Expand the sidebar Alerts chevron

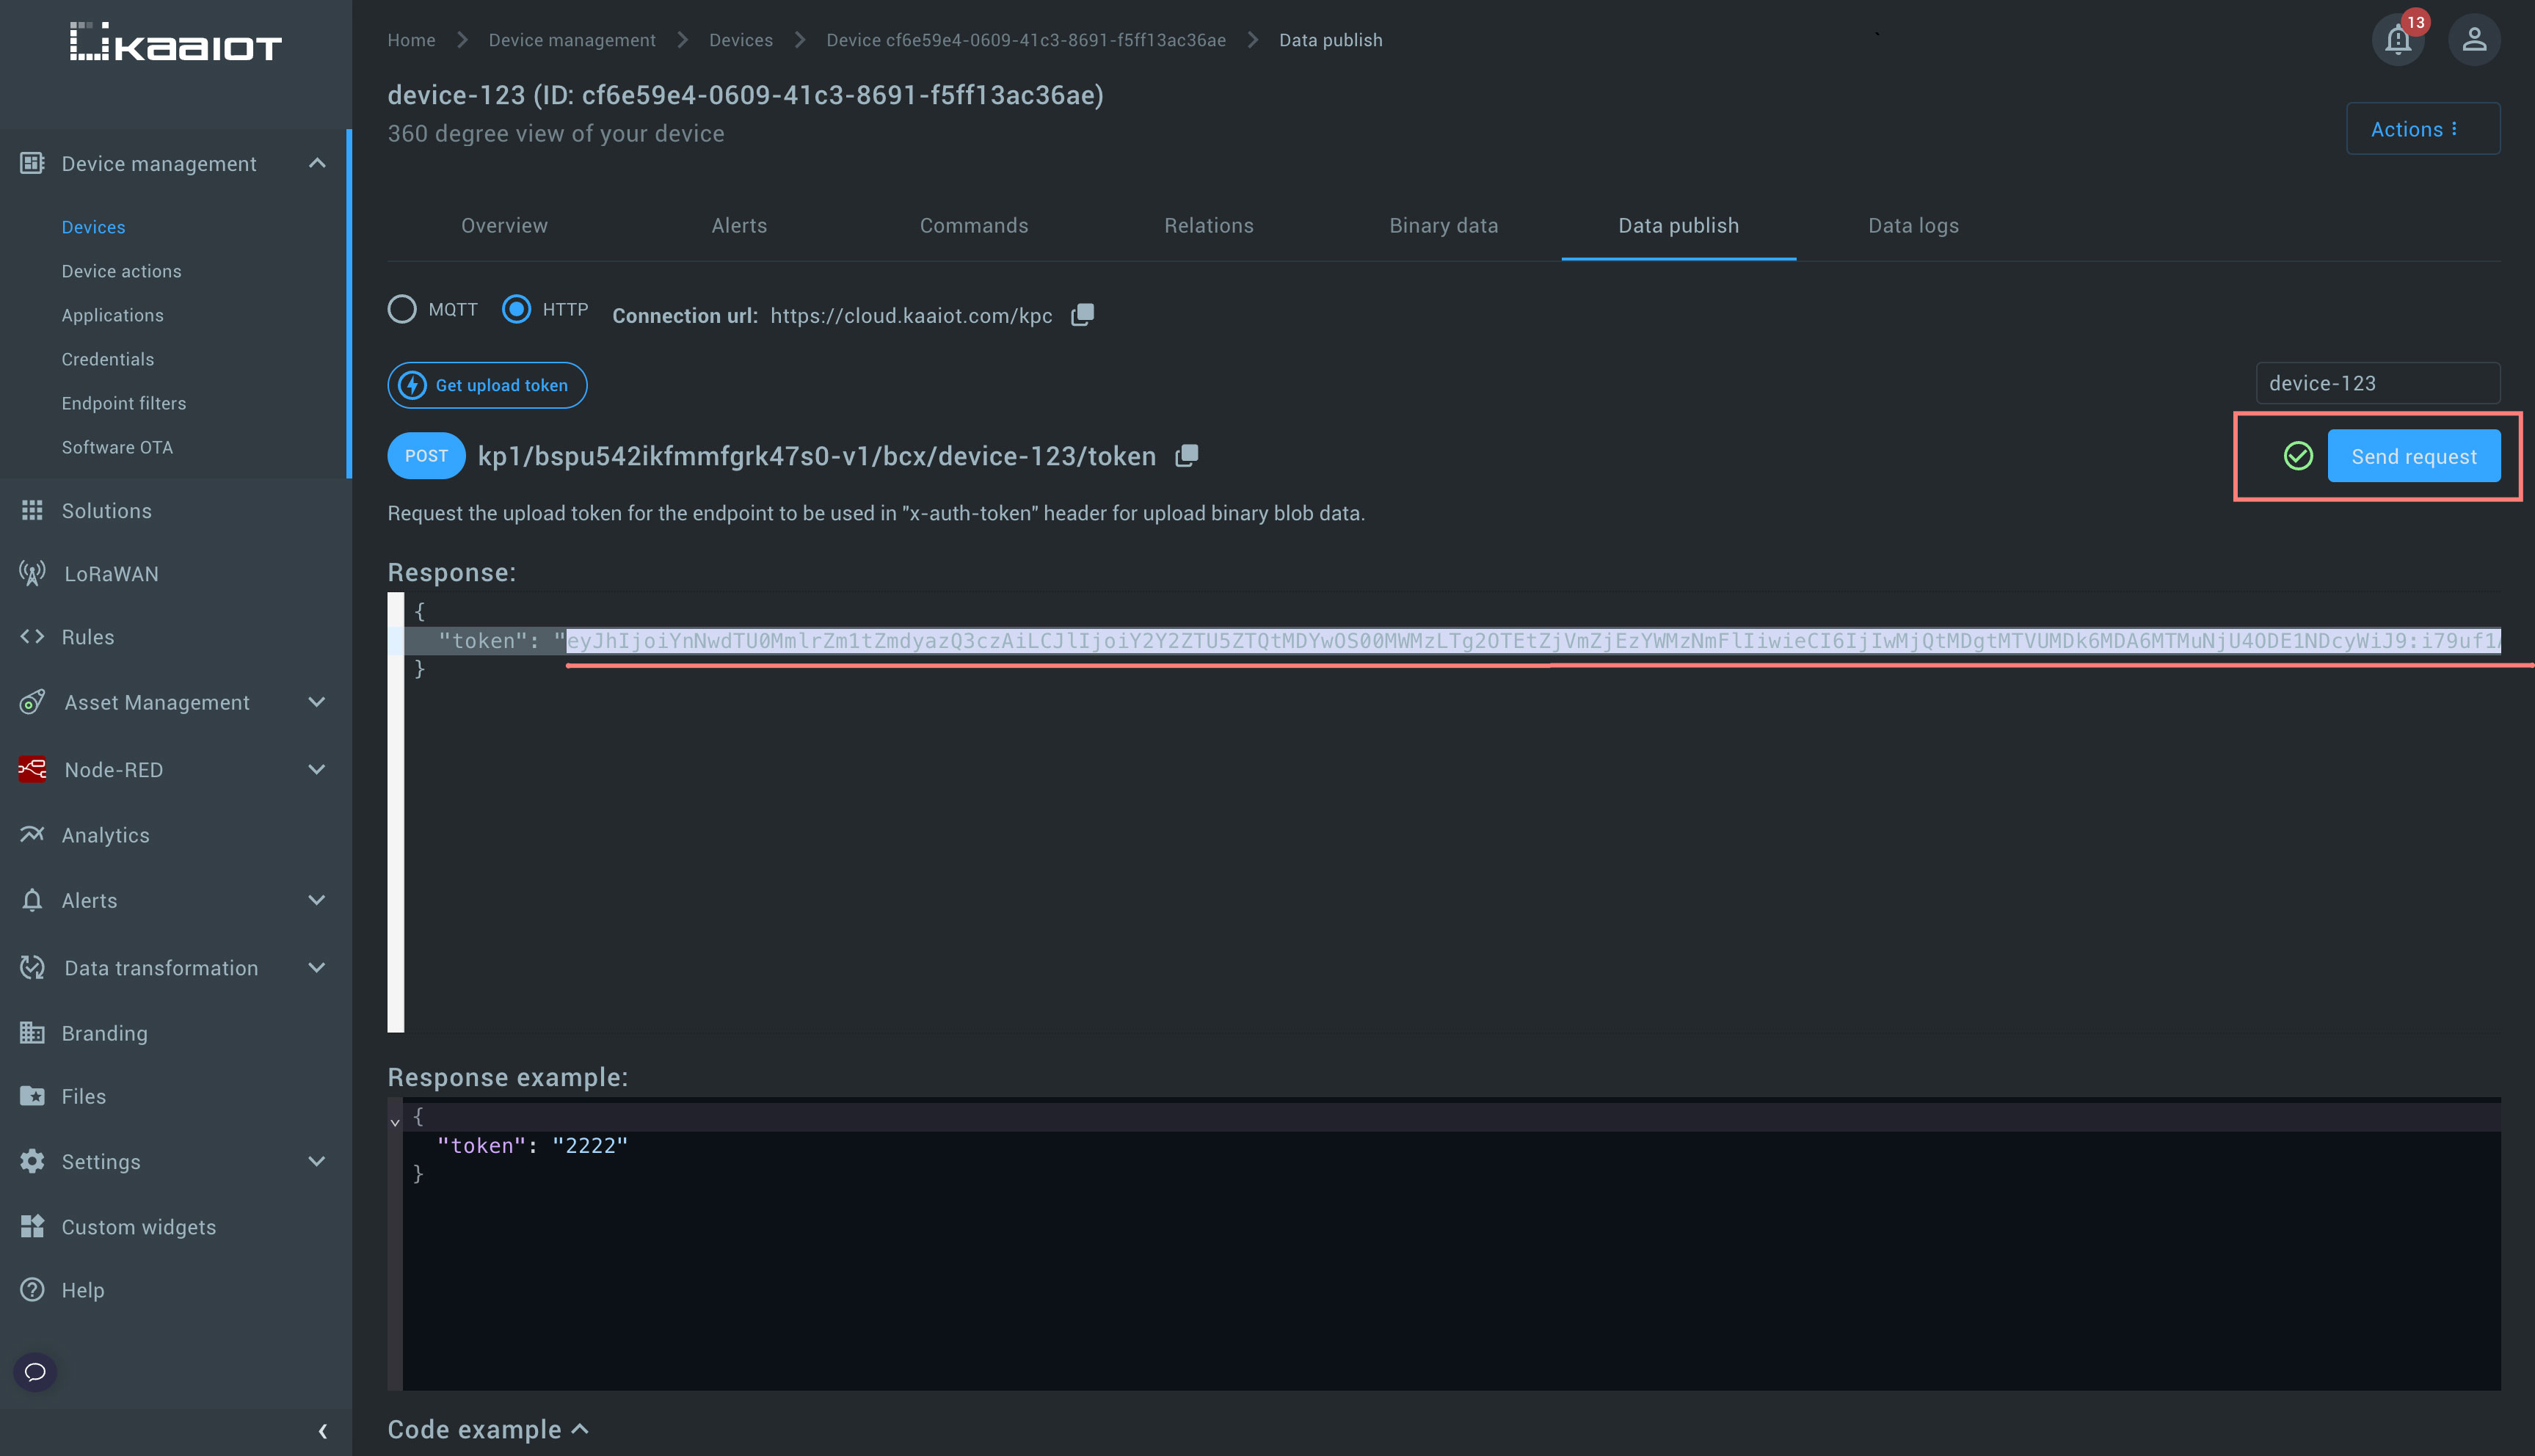pos(317,900)
